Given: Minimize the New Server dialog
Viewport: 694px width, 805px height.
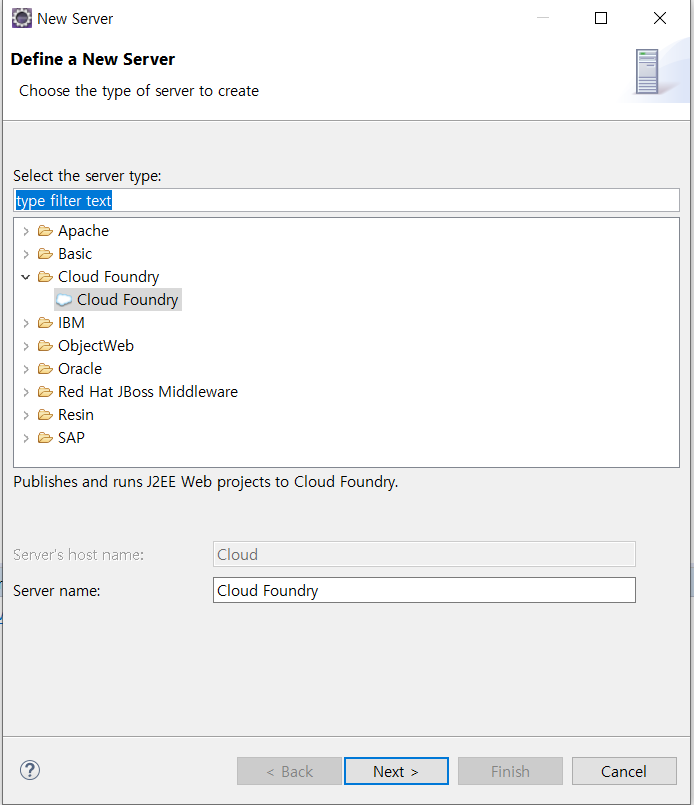Looking at the screenshot, I should [x=543, y=18].
